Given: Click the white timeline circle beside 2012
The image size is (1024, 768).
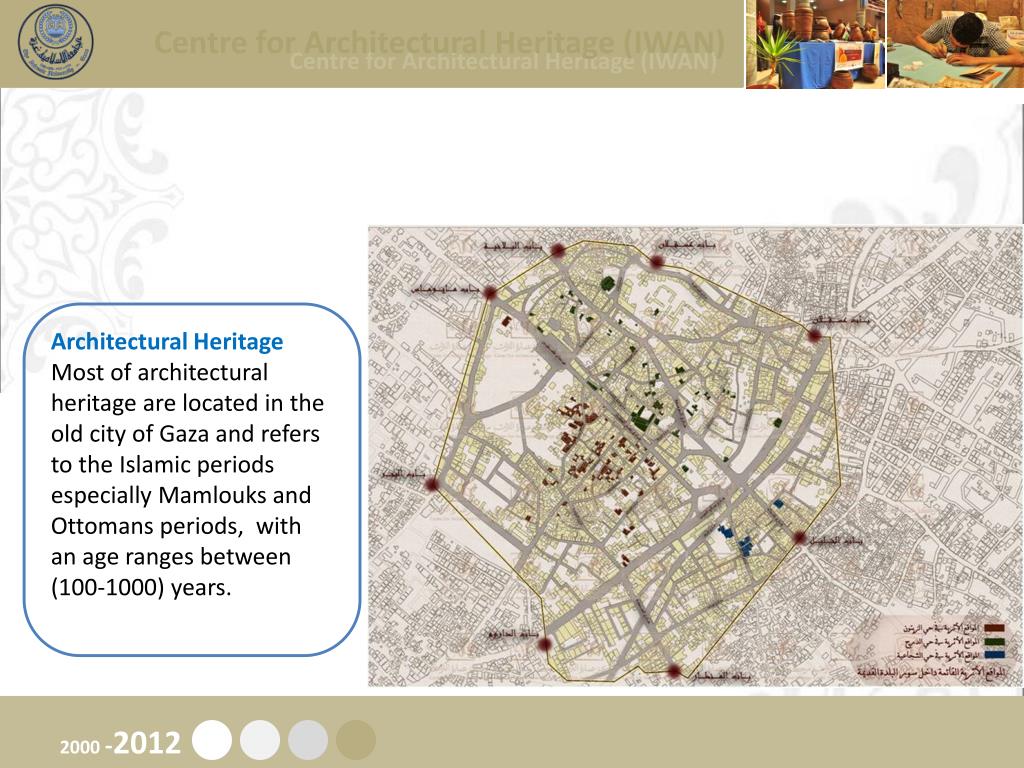Looking at the screenshot, I should point(212,740).
